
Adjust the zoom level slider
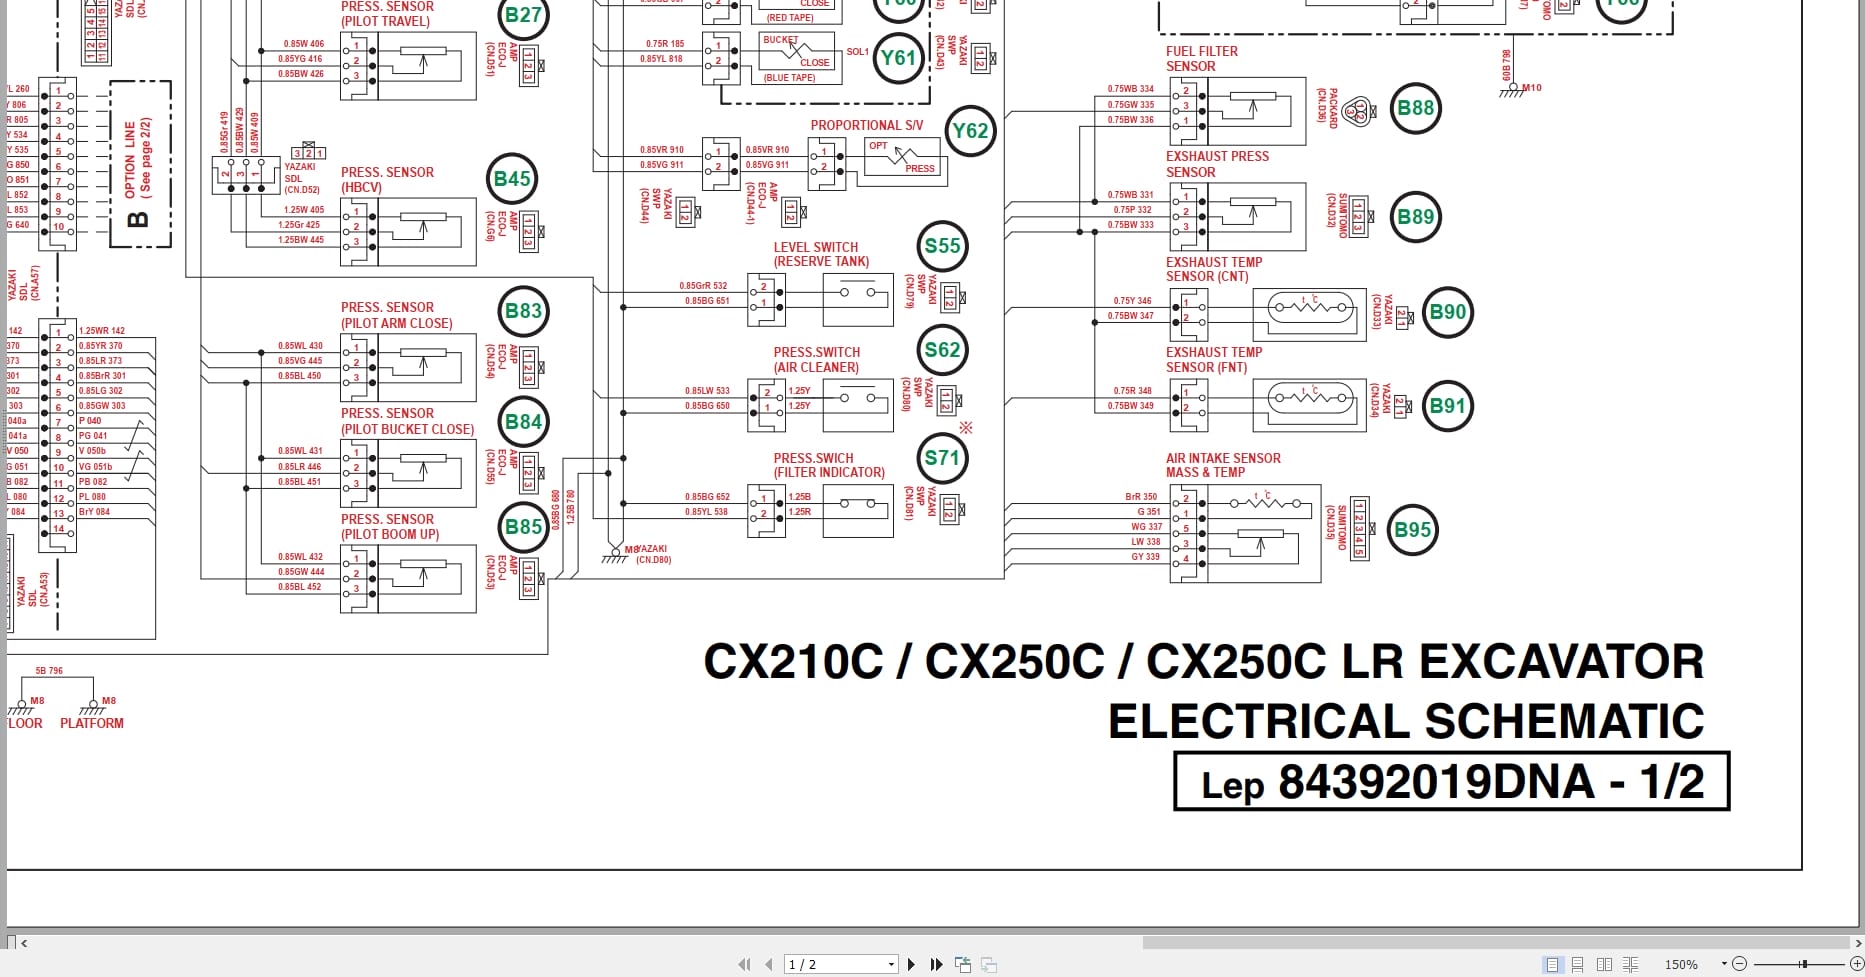[x=1803, y=964]
